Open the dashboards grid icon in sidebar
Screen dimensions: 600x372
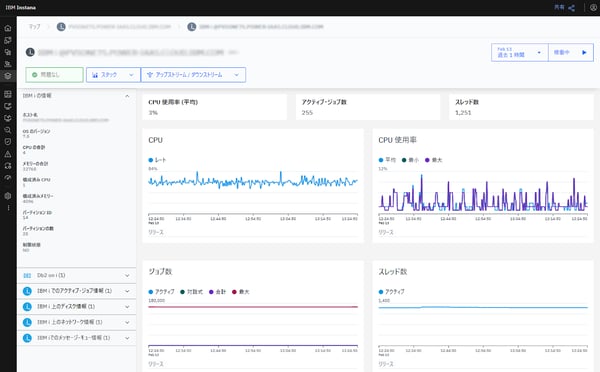click(8, 94)
